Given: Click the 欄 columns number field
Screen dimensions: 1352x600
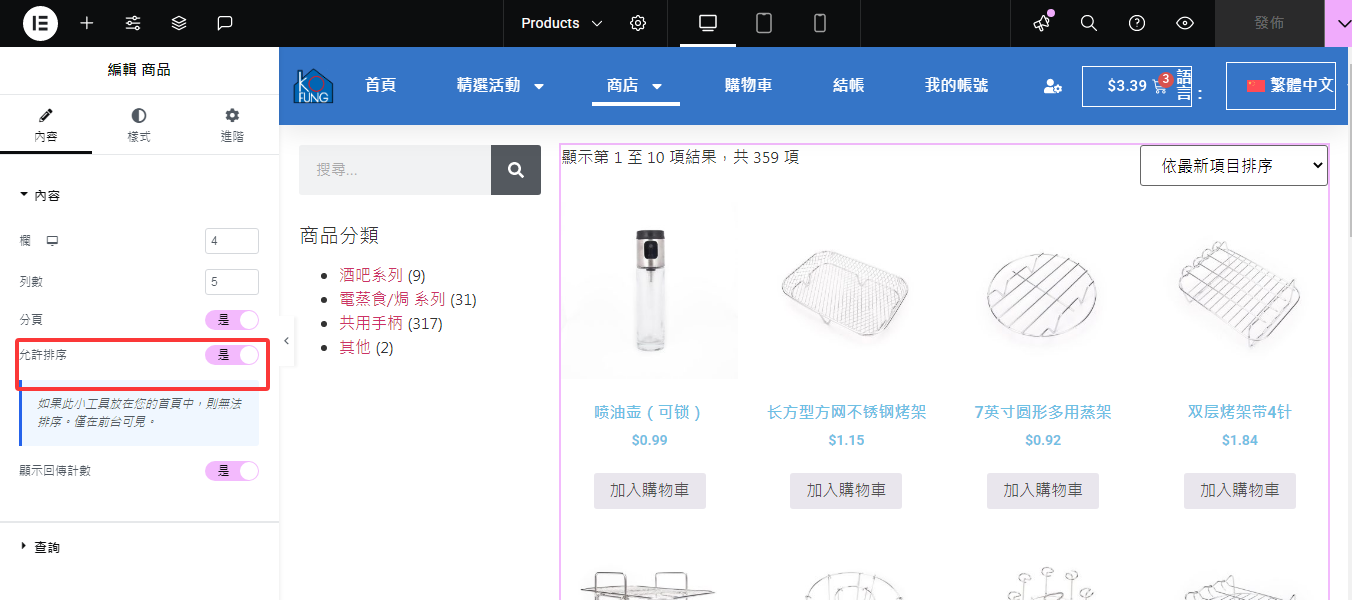Looking at the screenshot, I should click(x=232, y=241).
